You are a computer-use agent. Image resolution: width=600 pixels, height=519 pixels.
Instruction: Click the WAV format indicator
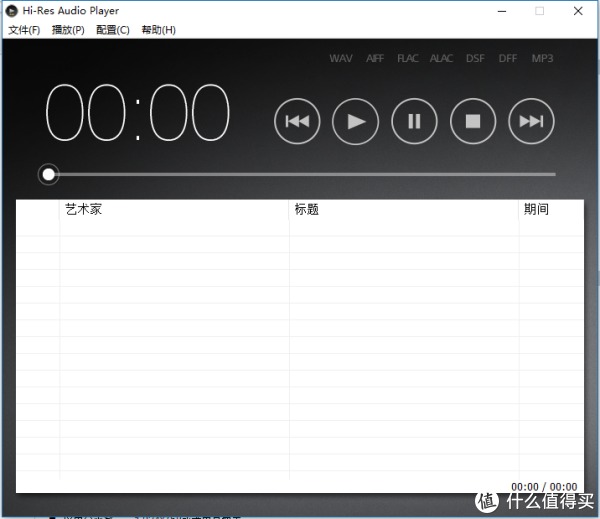point(341,58)
